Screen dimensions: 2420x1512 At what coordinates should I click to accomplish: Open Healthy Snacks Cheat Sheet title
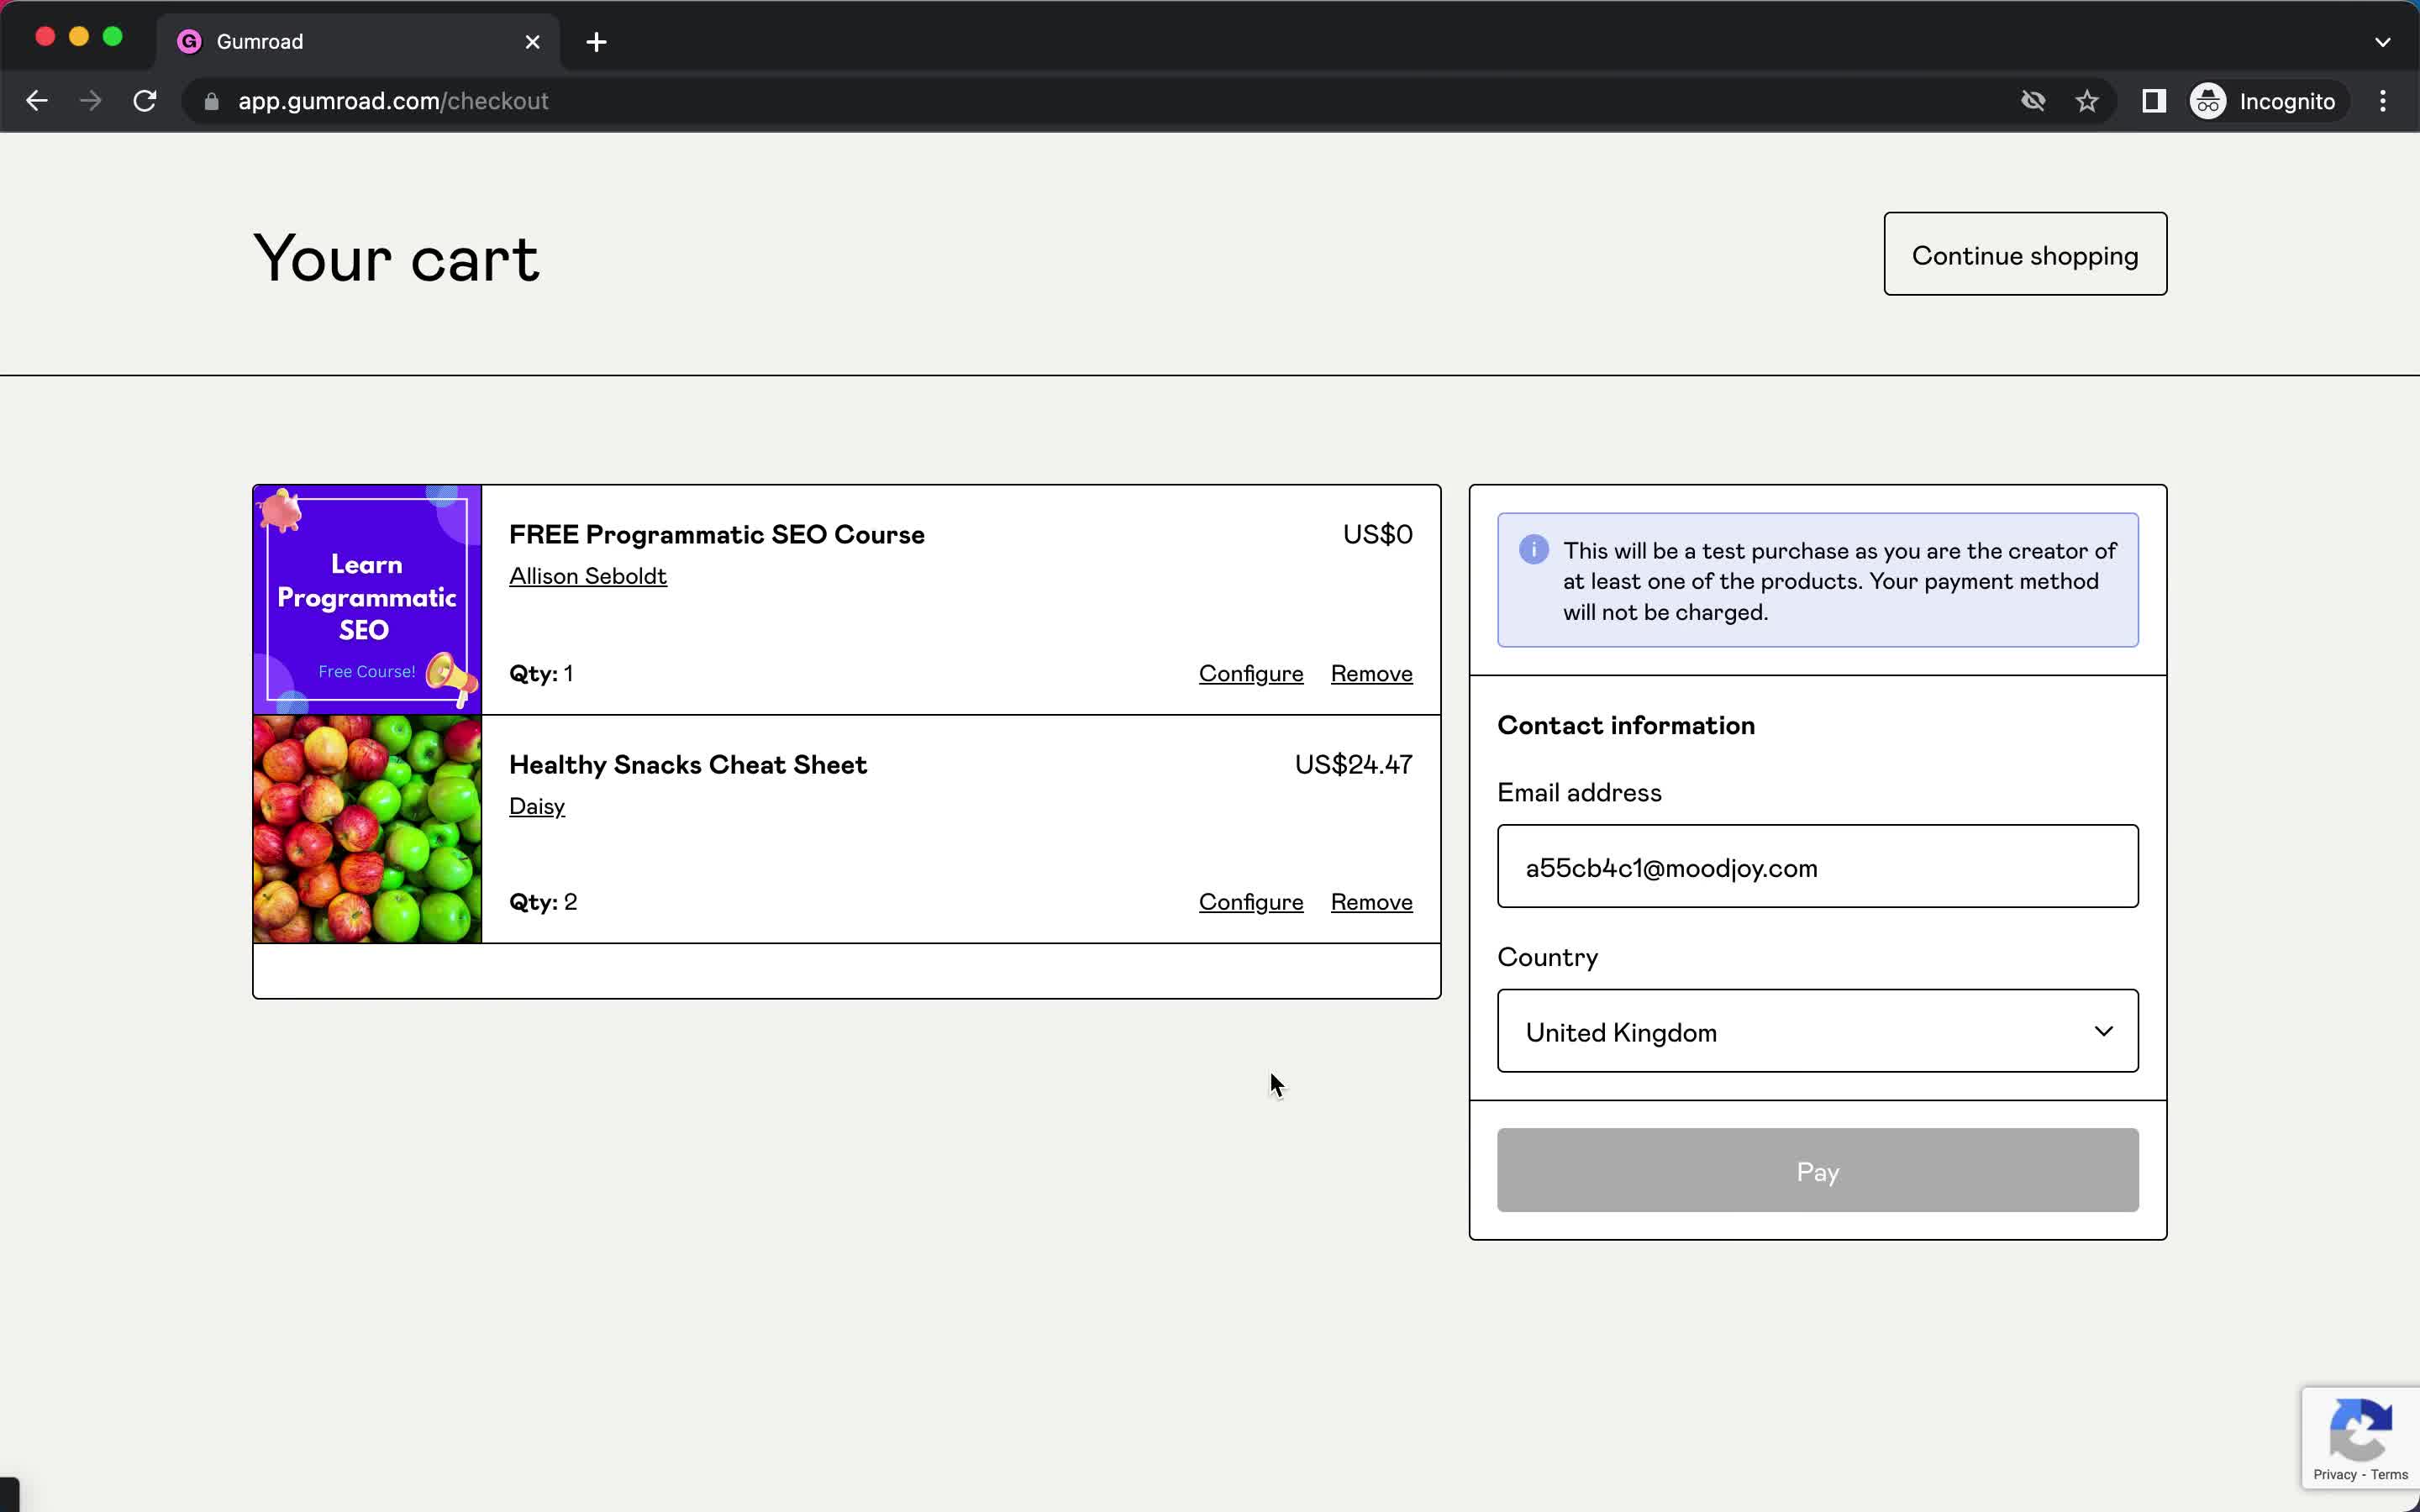[x=688, y=765]
